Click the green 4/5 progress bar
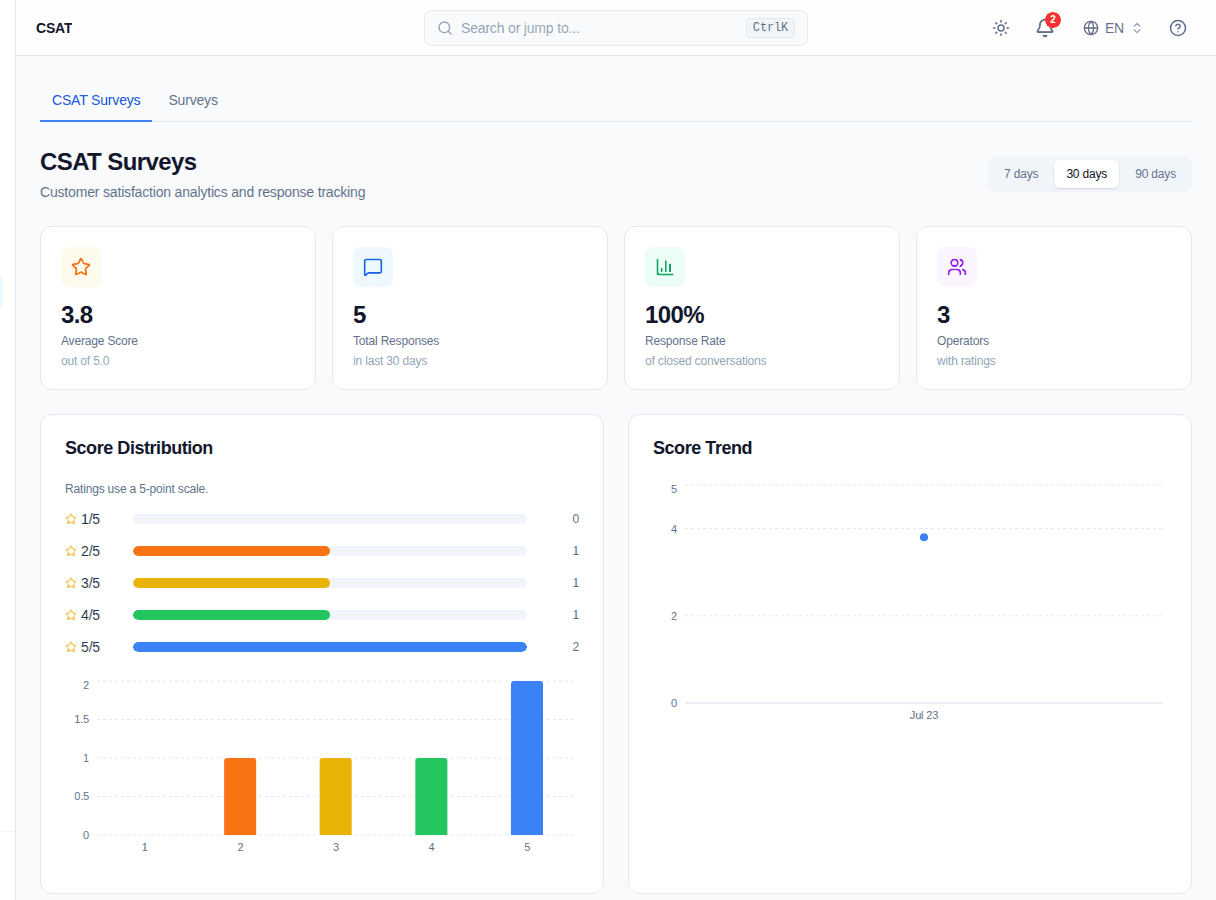 tap(231, 615)
